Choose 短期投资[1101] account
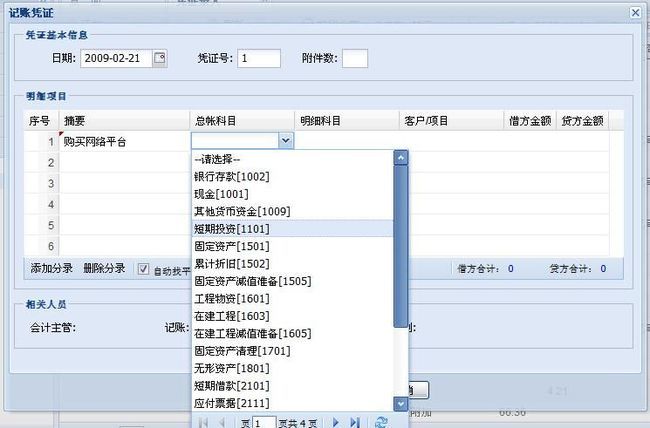 292,229
